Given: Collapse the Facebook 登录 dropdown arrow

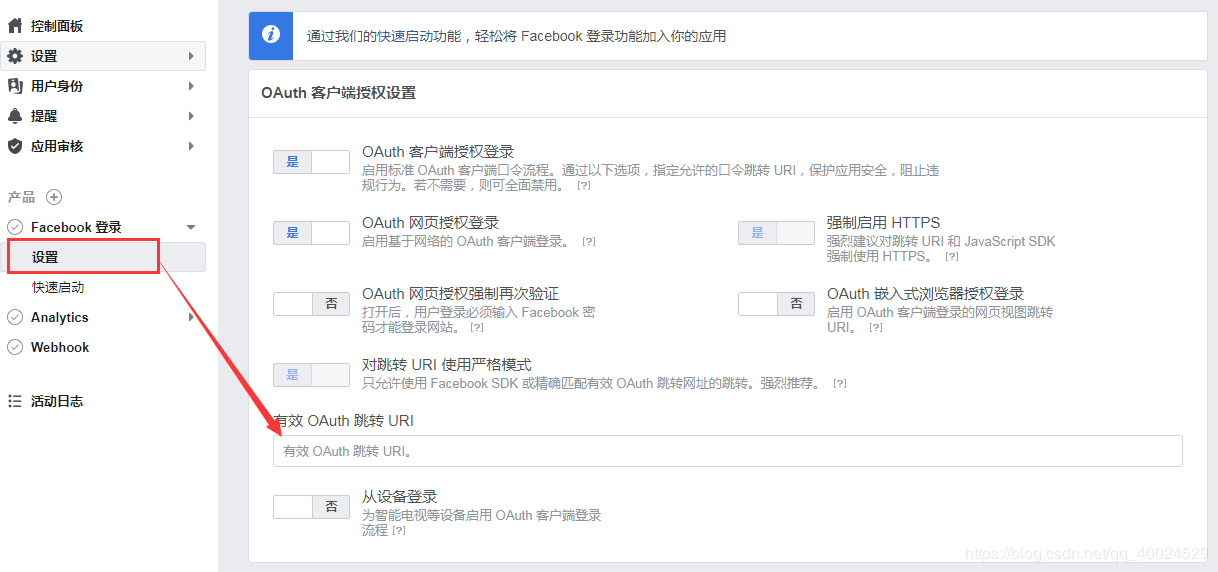Looking at the screenshot, I should (191, 227).
